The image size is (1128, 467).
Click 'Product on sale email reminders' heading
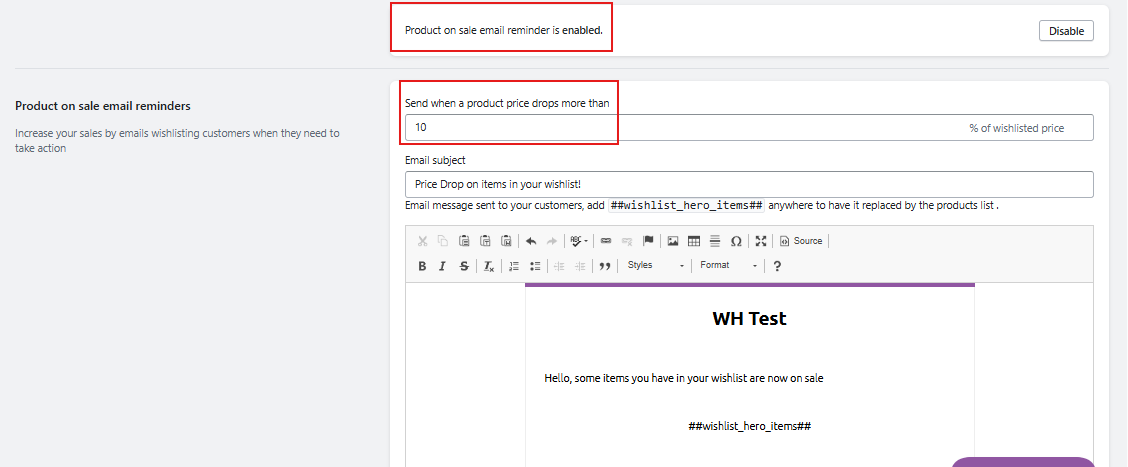[103, 106]
